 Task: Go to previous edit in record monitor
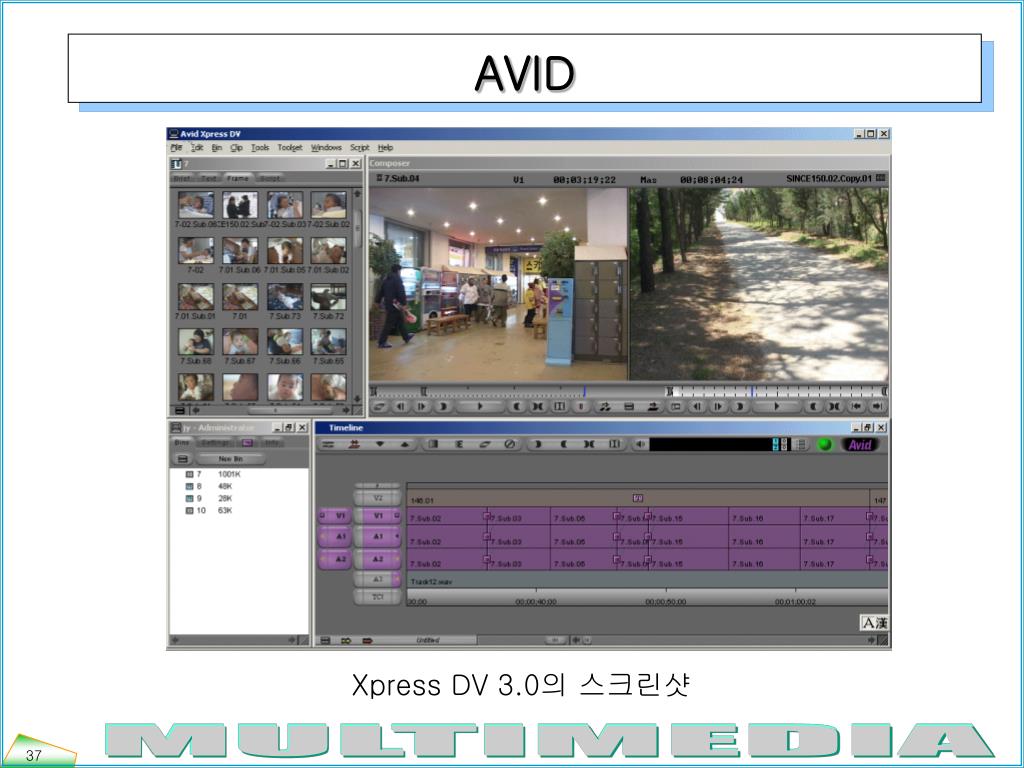[856, 406]
